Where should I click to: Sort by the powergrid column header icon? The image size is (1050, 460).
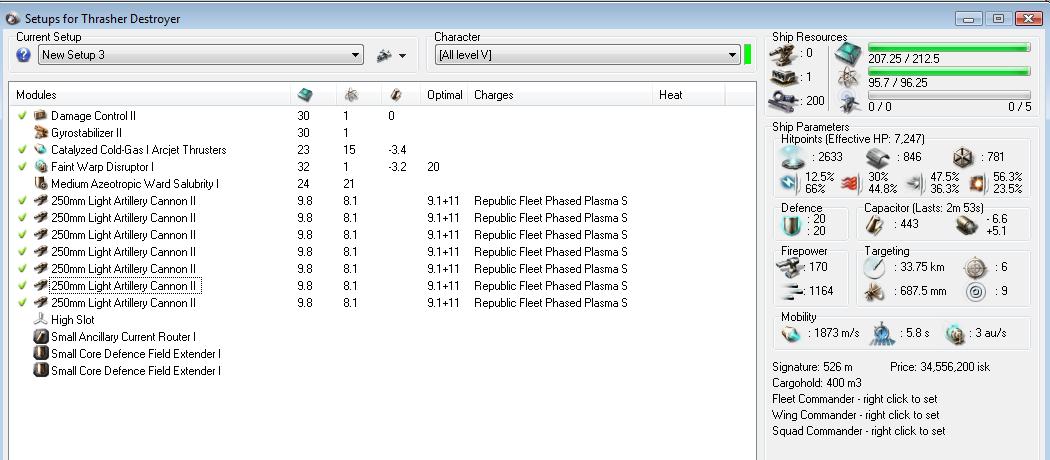pyautogui.click(x=351, y=95)
